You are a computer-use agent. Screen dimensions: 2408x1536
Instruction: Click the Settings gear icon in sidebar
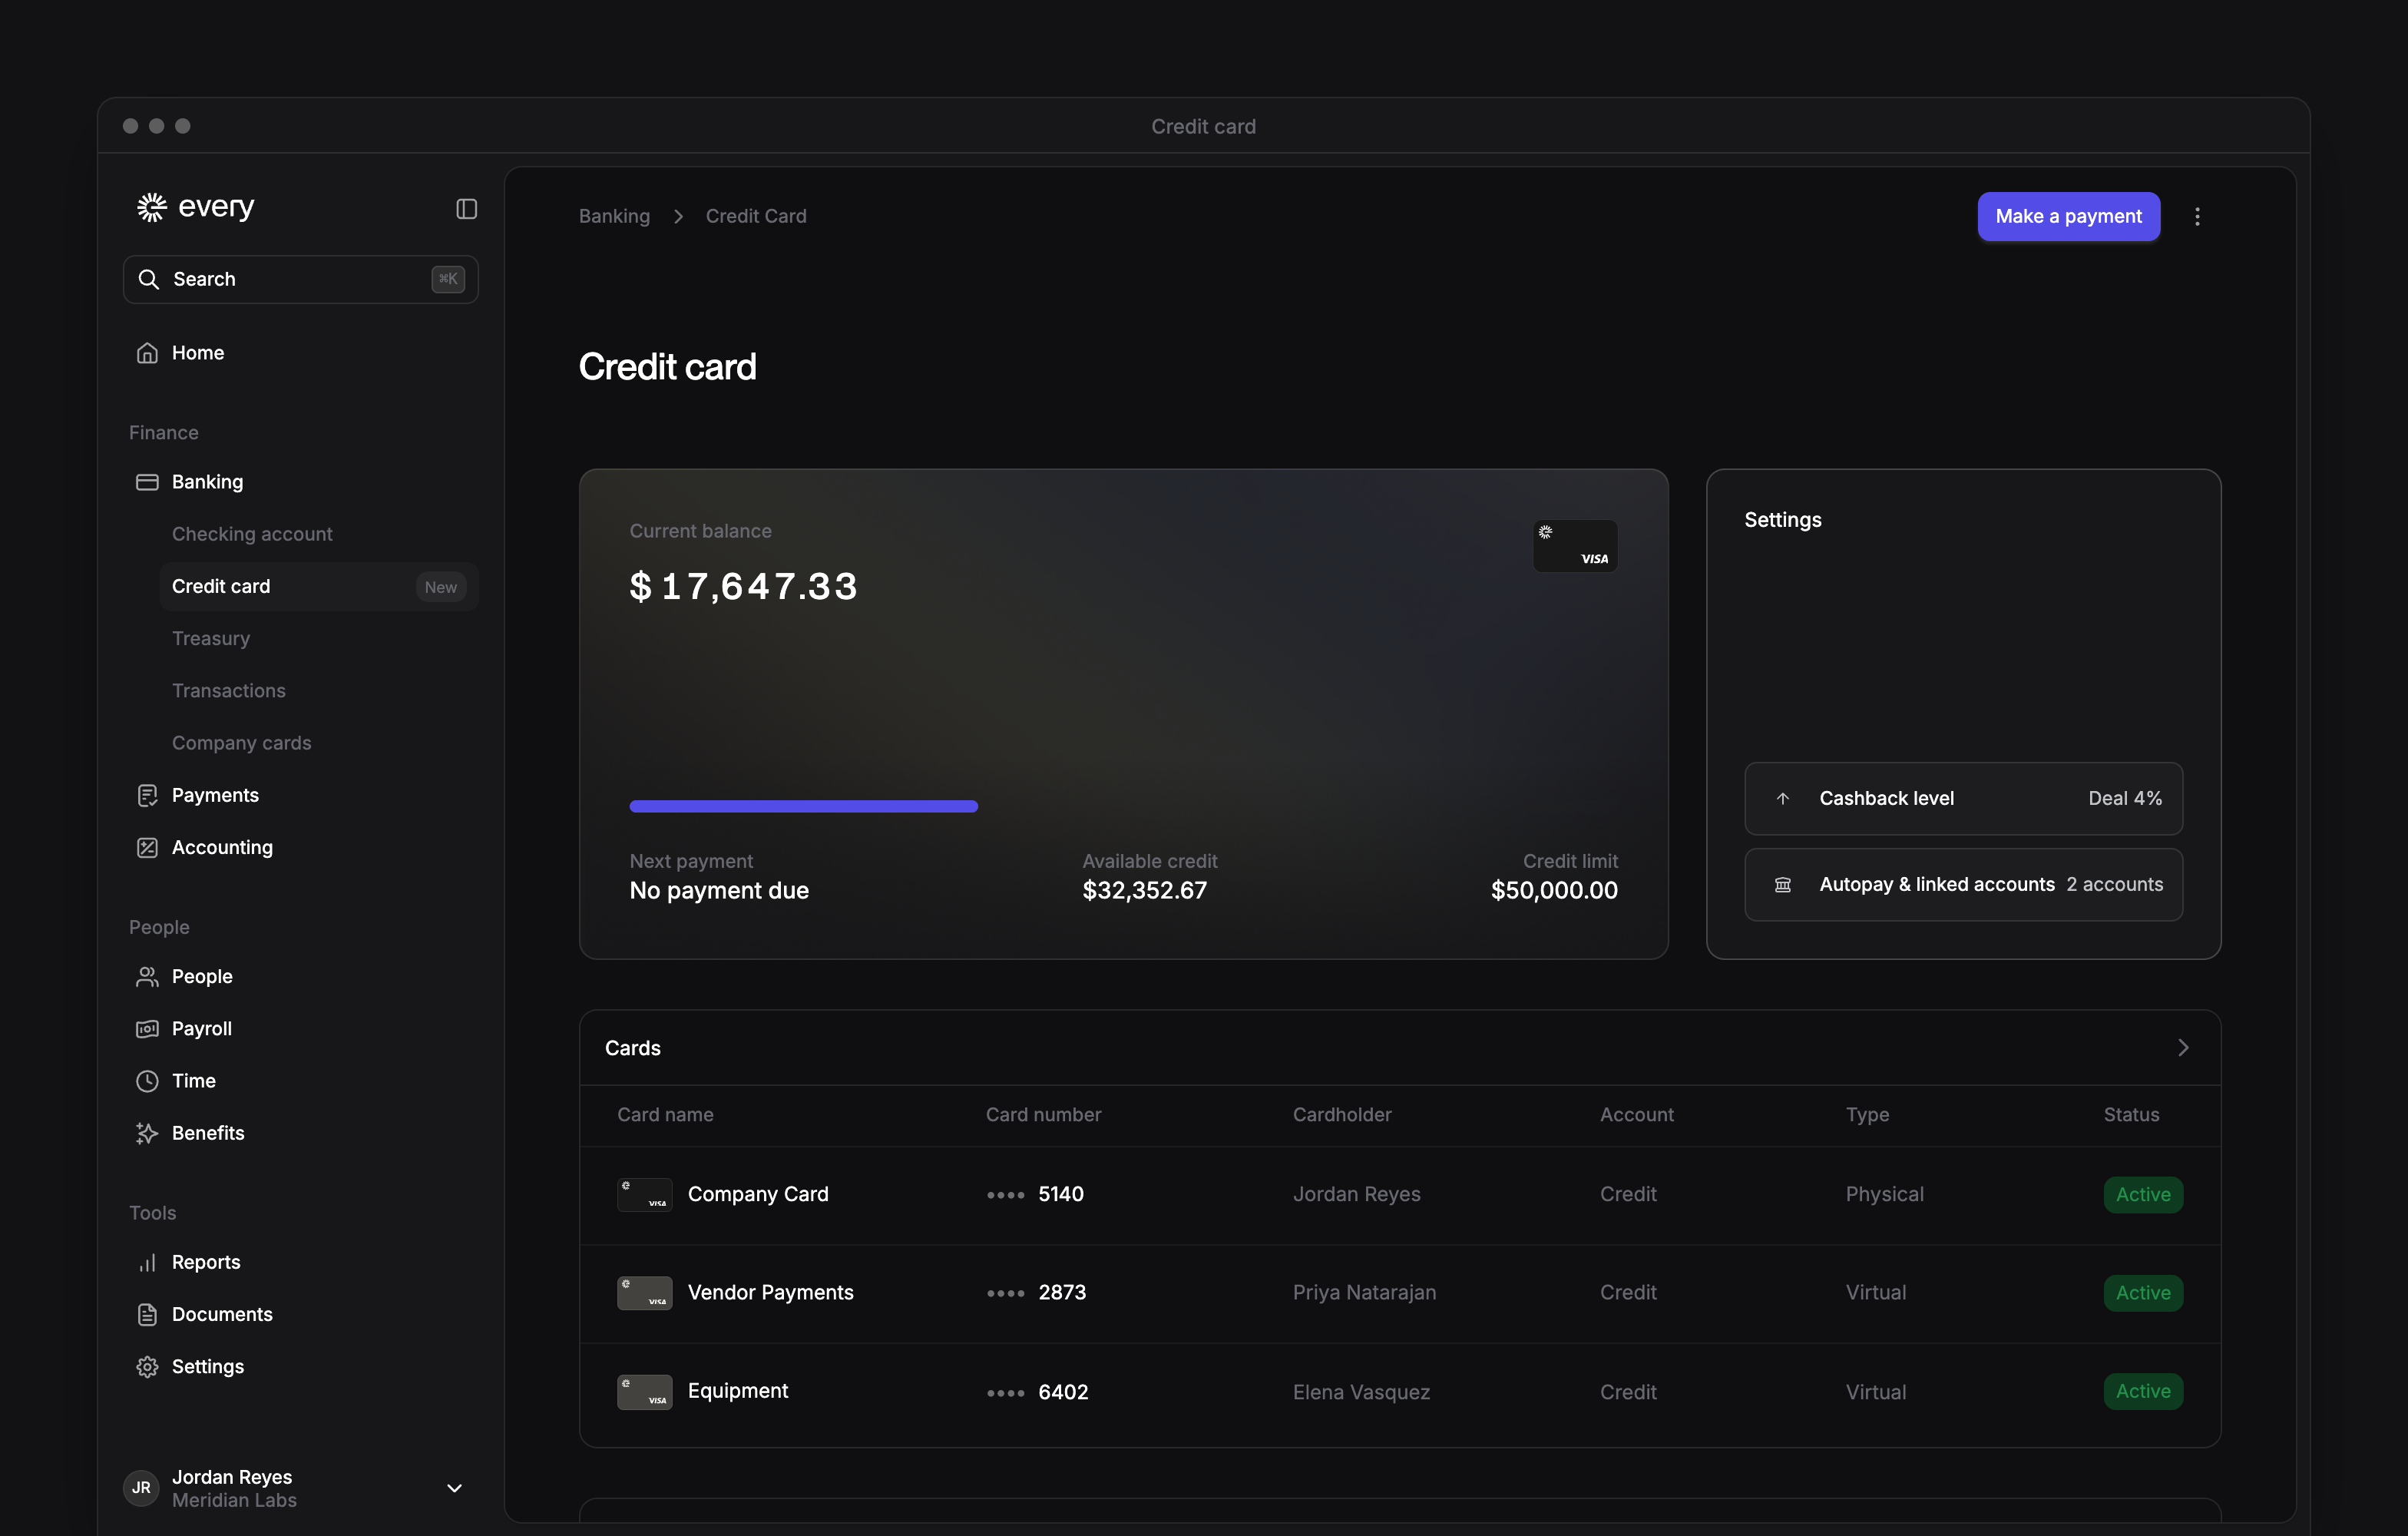click(147, 1366)
